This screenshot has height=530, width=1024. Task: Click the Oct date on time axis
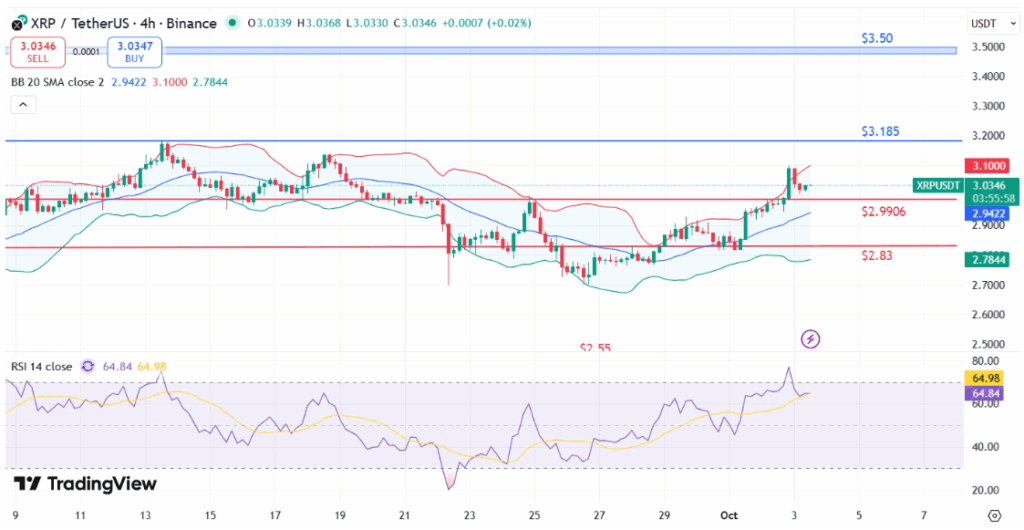point(731,515)
